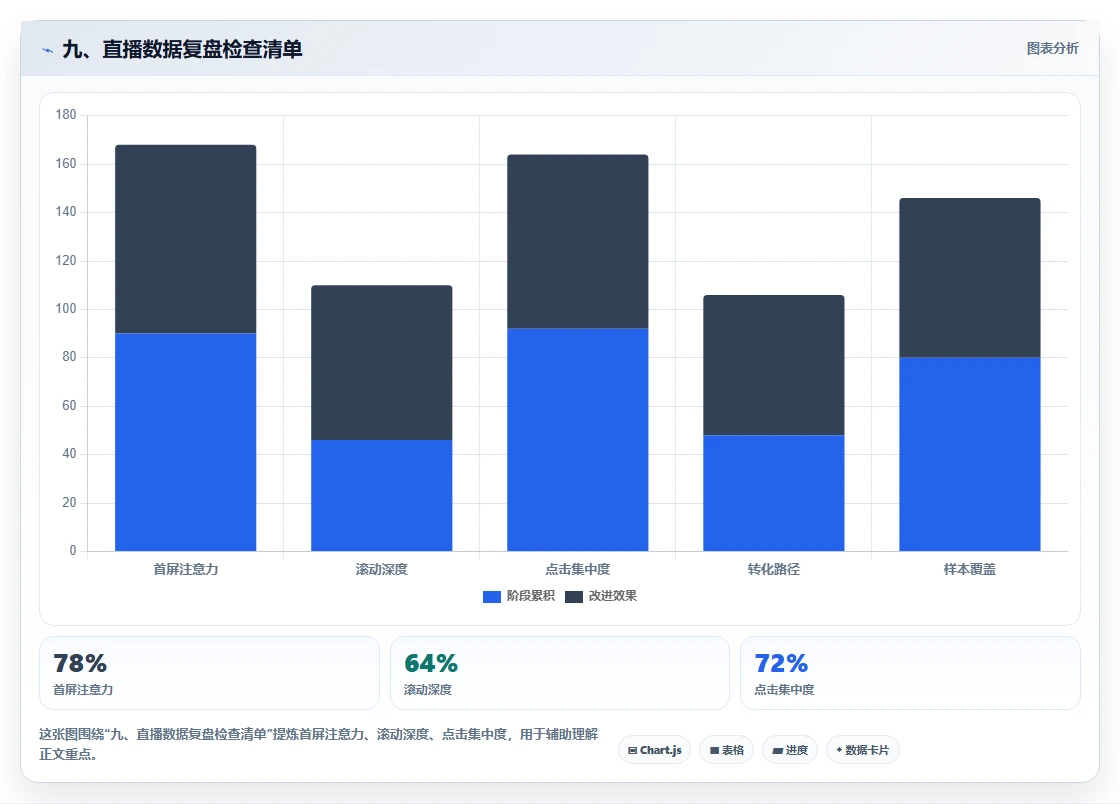Click the dark 点击集中度 bar segment
This screenshot has width=1120, height=804.
(578, 241)
